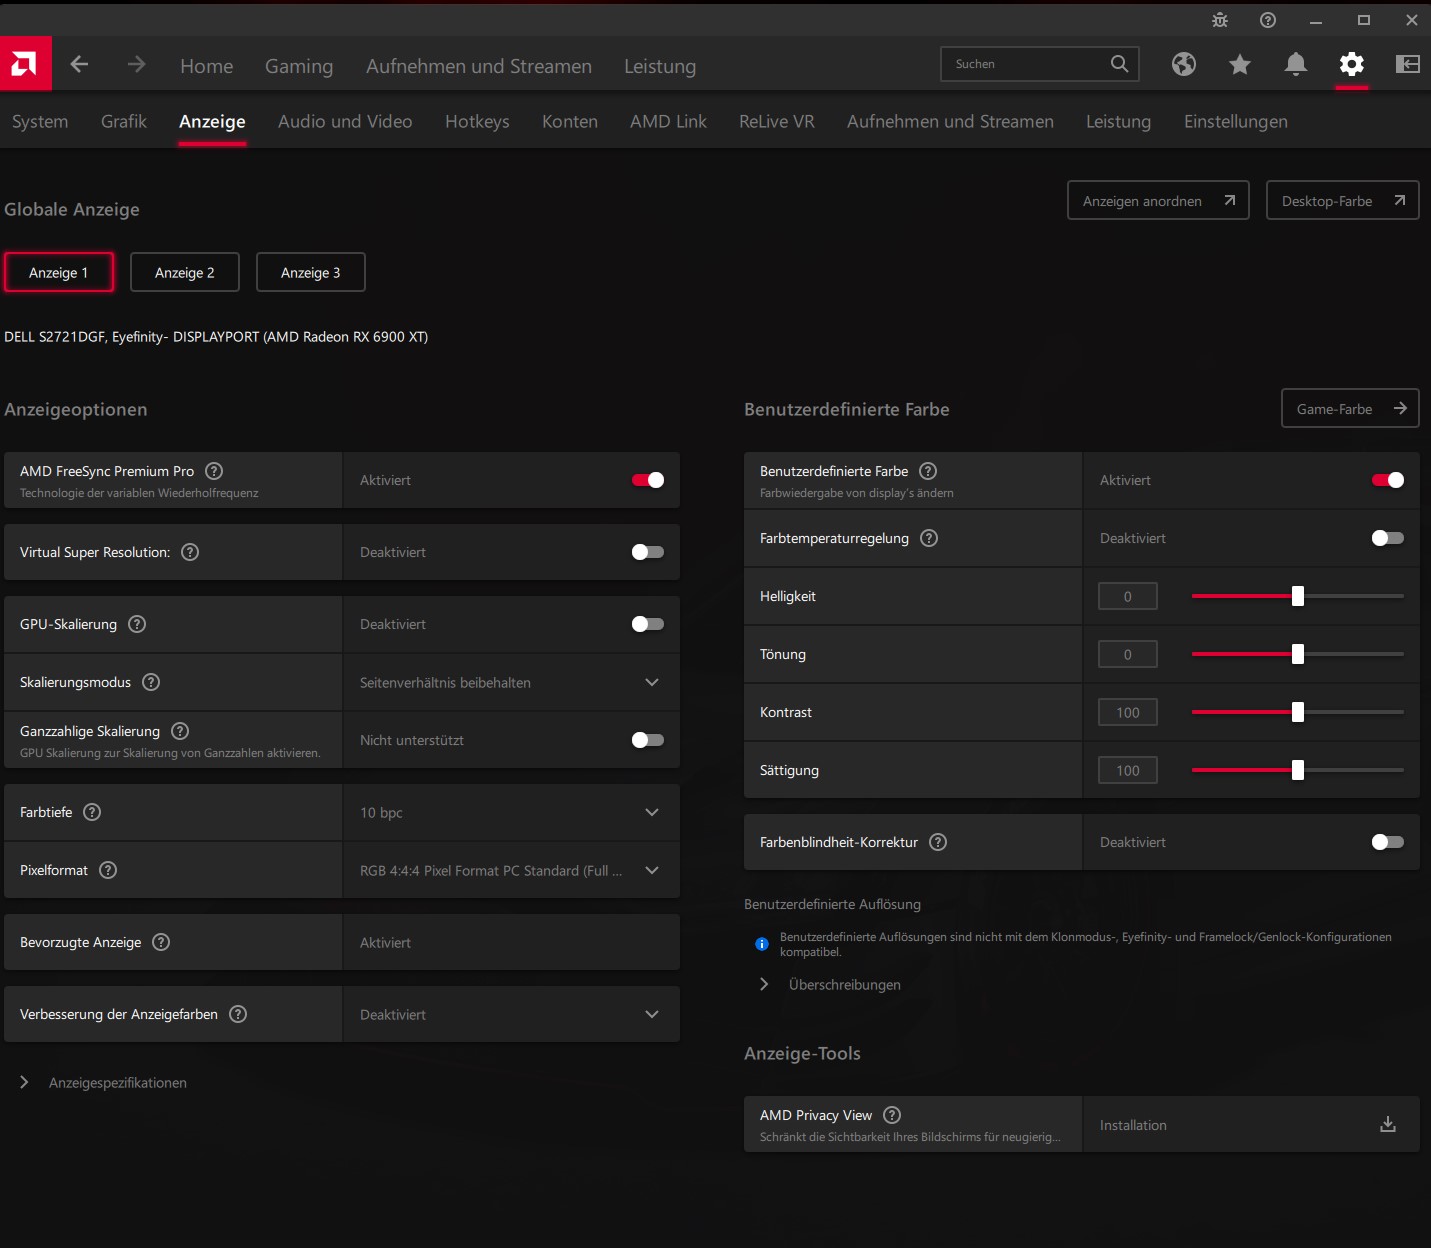Switch to System tab
Screen dimensions: 1431x1248
(x=40, y=121)
